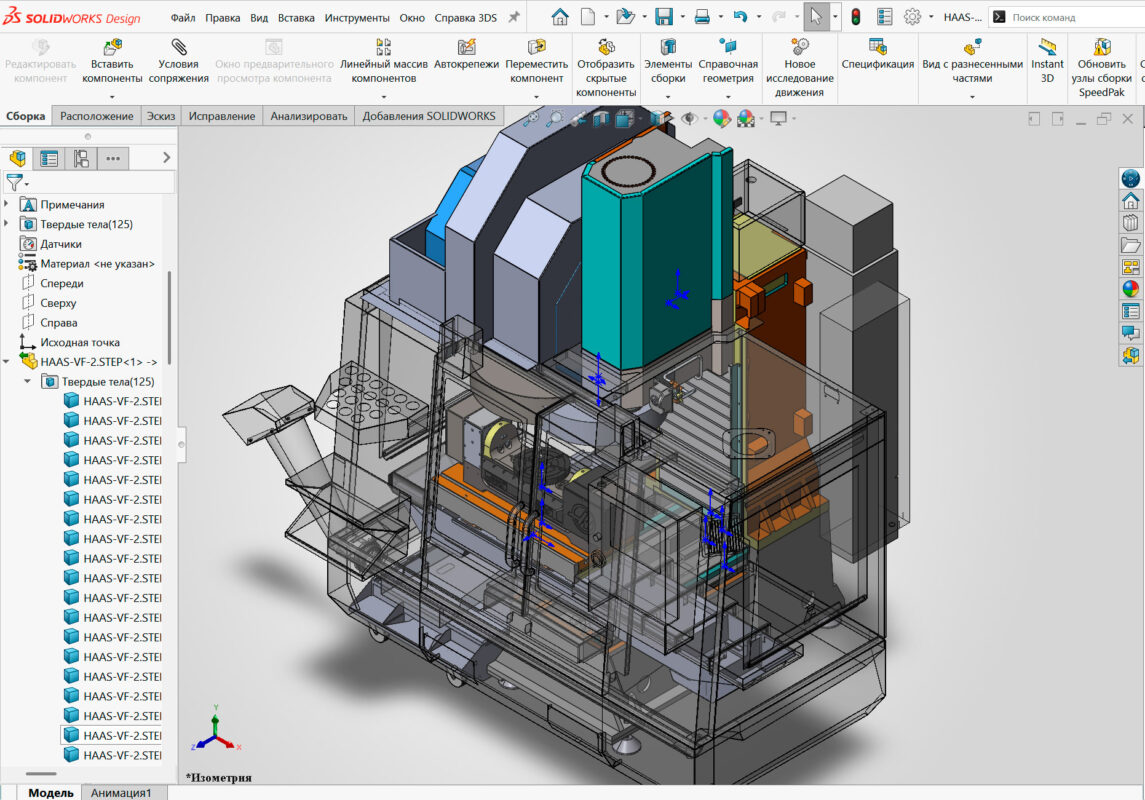Switch to the PropertyManager tab in the left panel

[x=49, y=158]
